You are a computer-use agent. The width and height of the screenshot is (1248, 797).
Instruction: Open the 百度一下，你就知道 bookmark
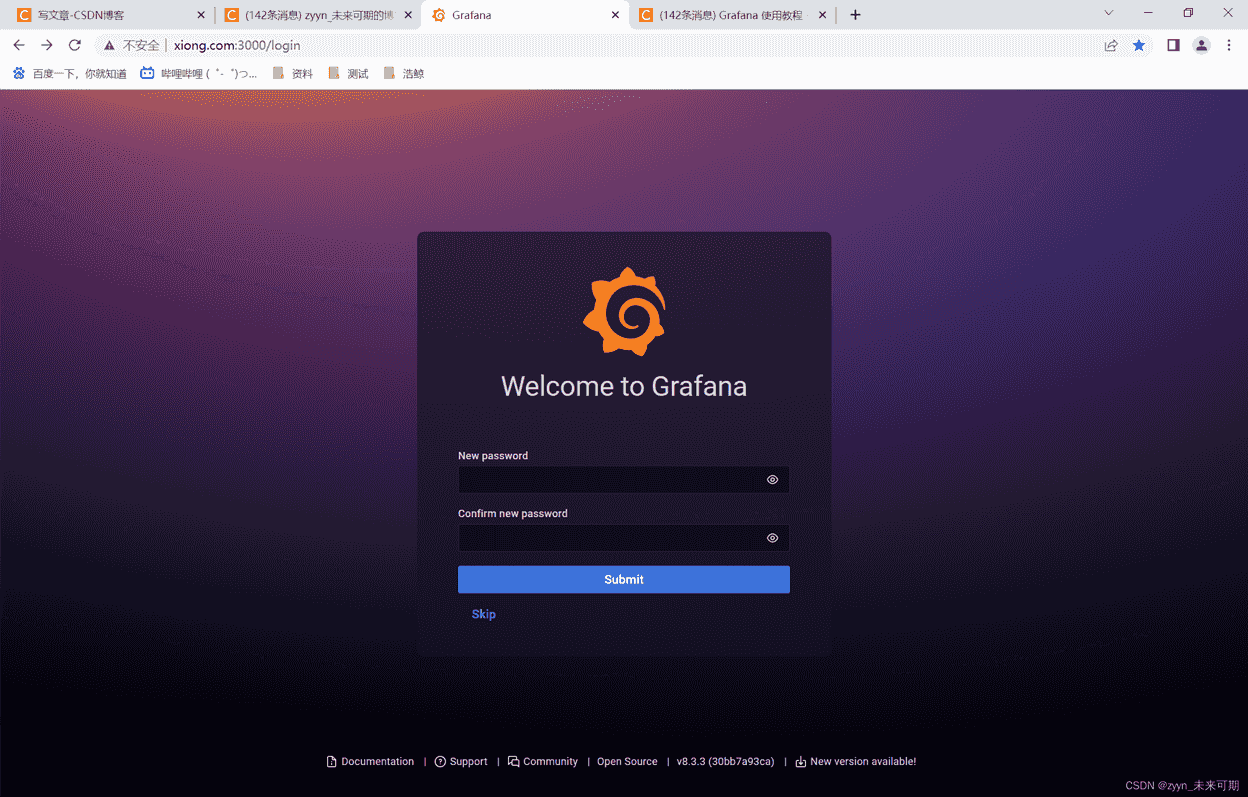click(x=69, y=73)
